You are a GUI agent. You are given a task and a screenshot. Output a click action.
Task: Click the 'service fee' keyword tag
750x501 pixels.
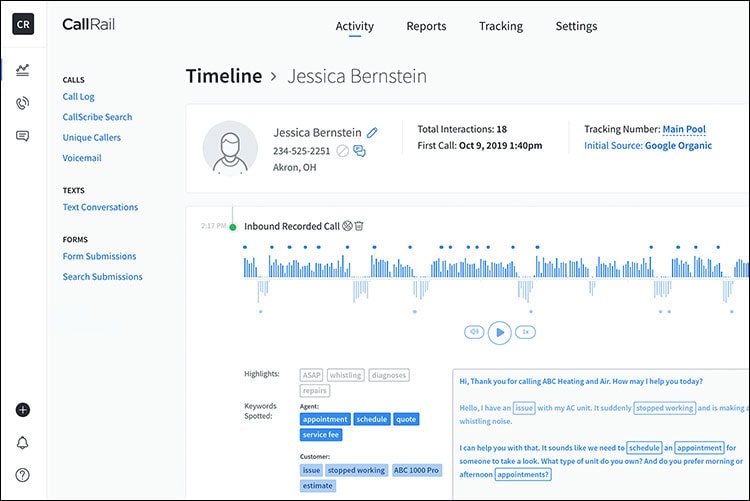(x=321, y=434)
